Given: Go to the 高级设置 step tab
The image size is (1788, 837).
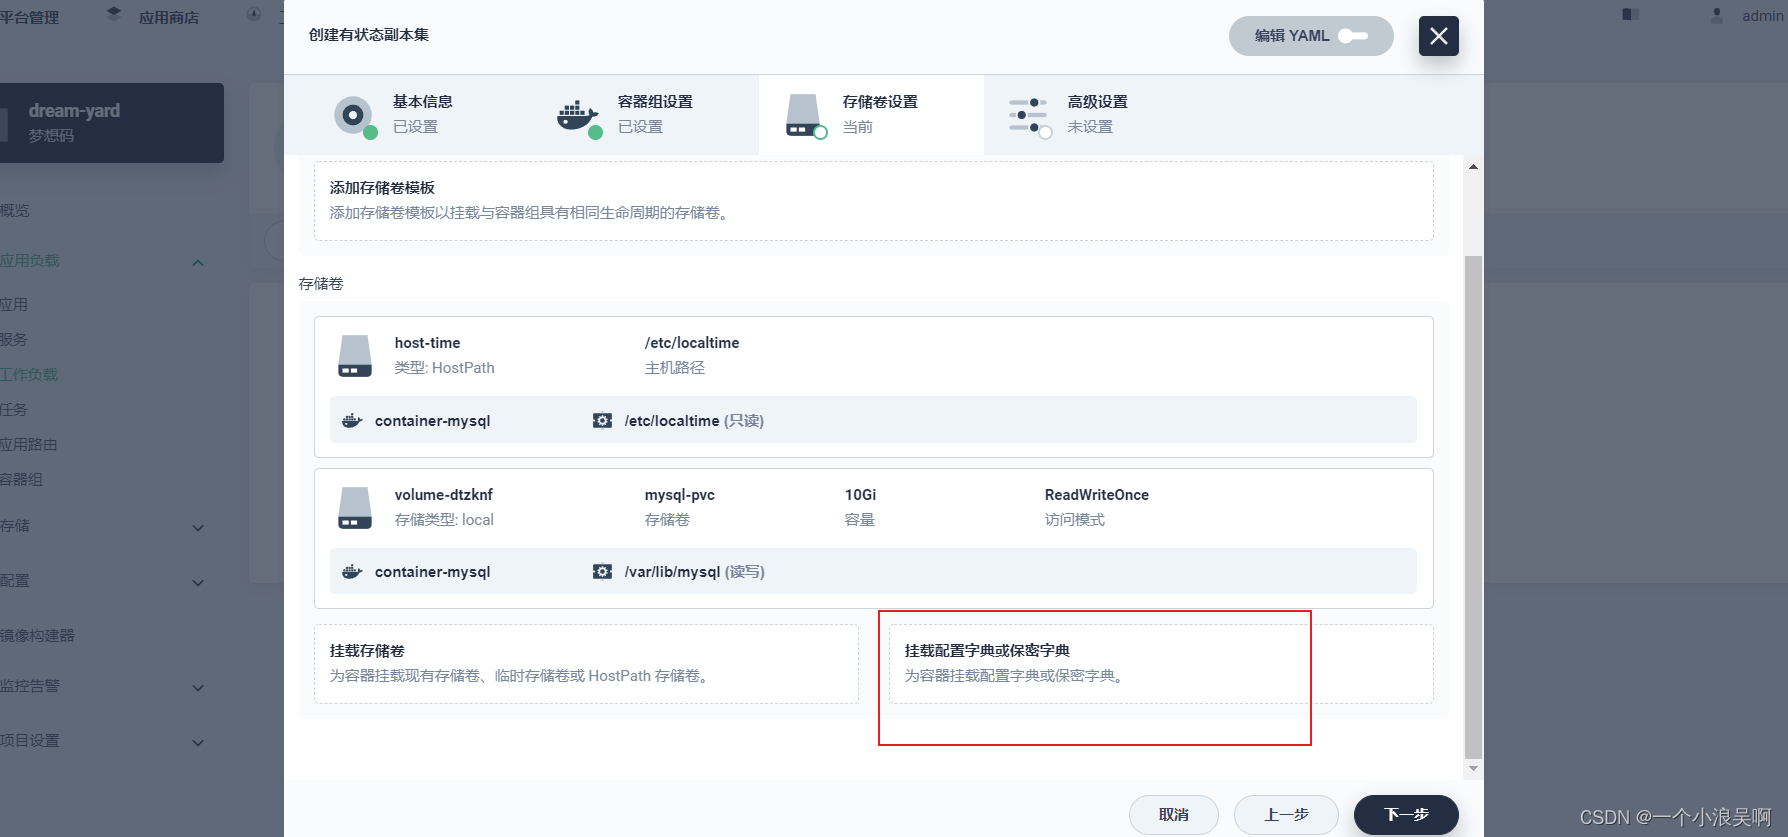Looking at the screenshot, I should [x=1096, y=115].
